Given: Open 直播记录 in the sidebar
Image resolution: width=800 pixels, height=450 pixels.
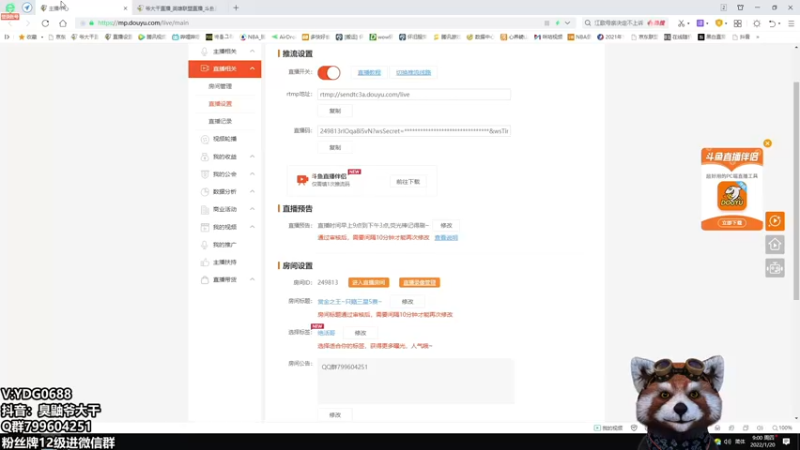Looking at the screenshot, I should click(220, 121).
